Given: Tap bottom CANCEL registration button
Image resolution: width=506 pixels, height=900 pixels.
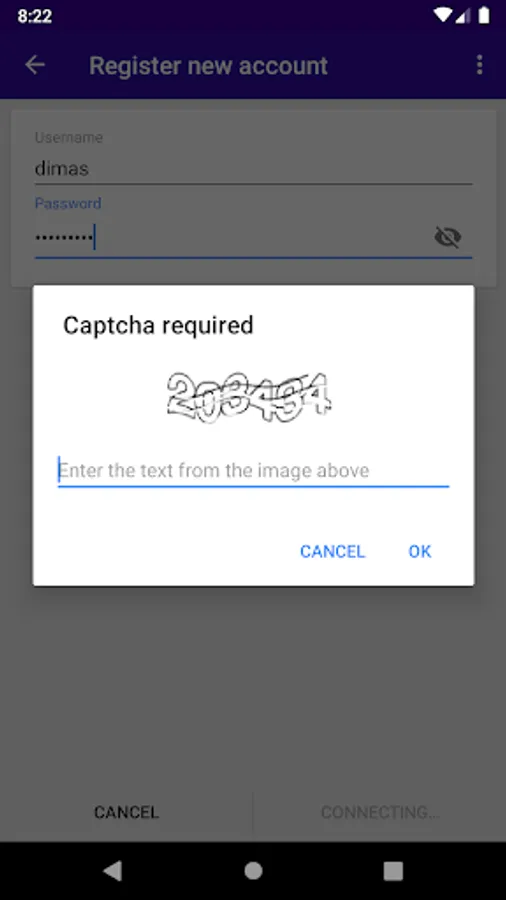Looking at the screenshot, I should point(126,812).
